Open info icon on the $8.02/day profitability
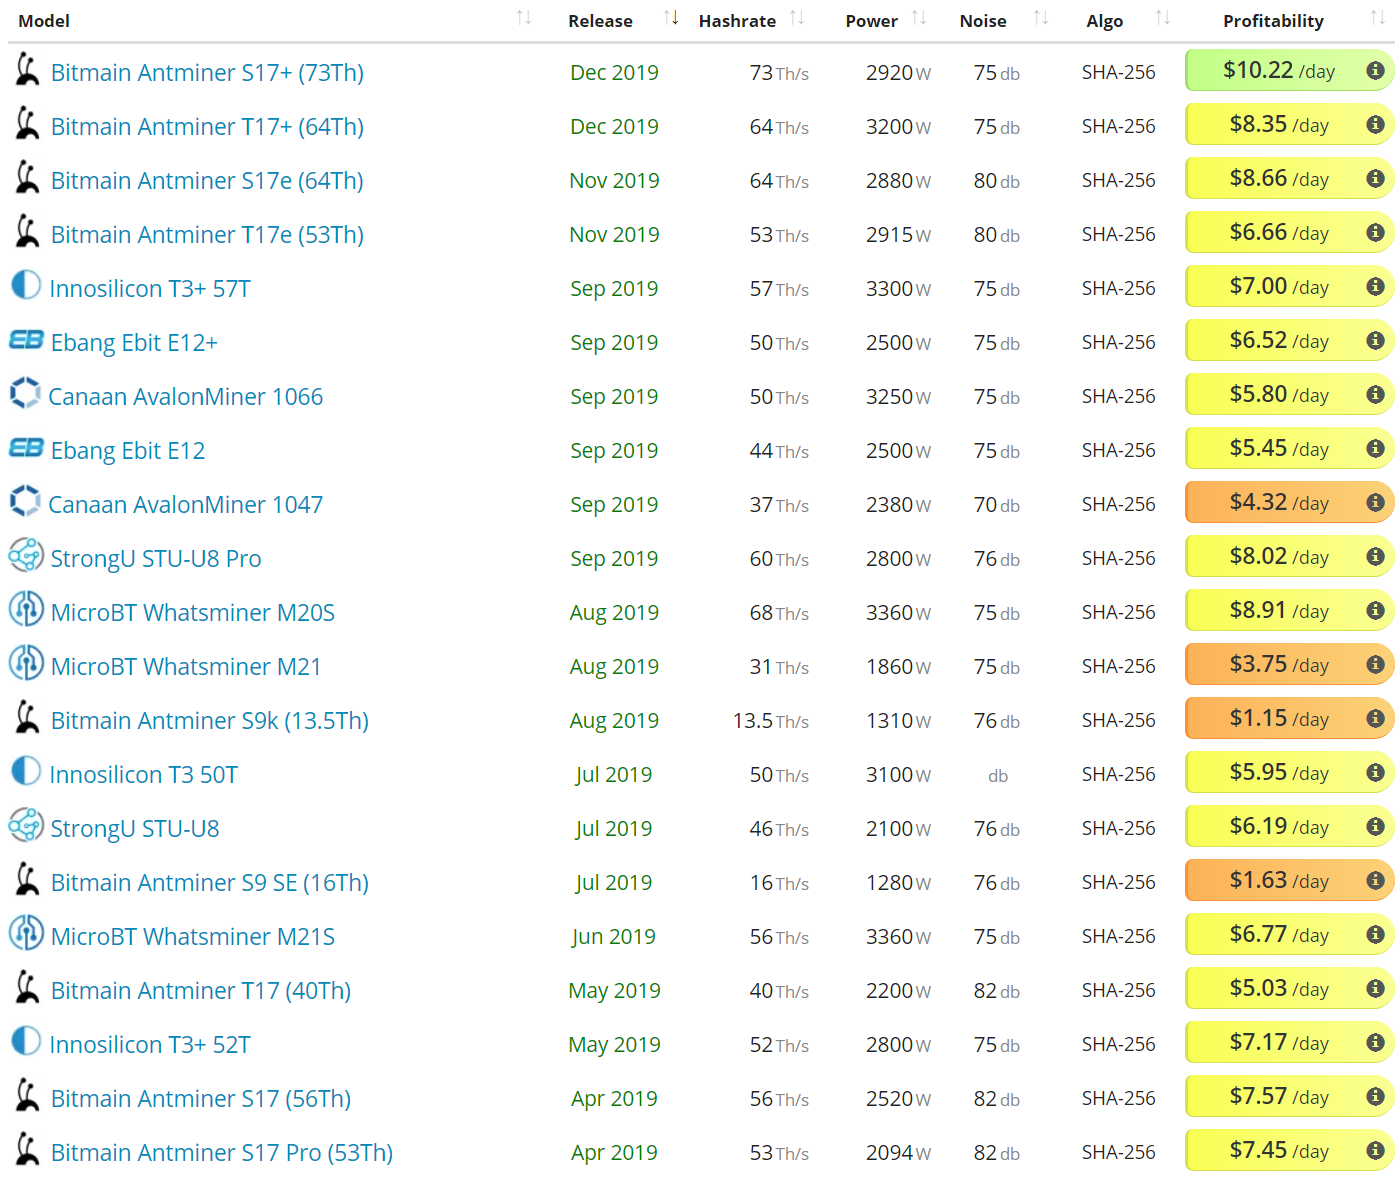This screenshot has height=1177, width=1395. pyautogui.click(x=1375, y=556)
